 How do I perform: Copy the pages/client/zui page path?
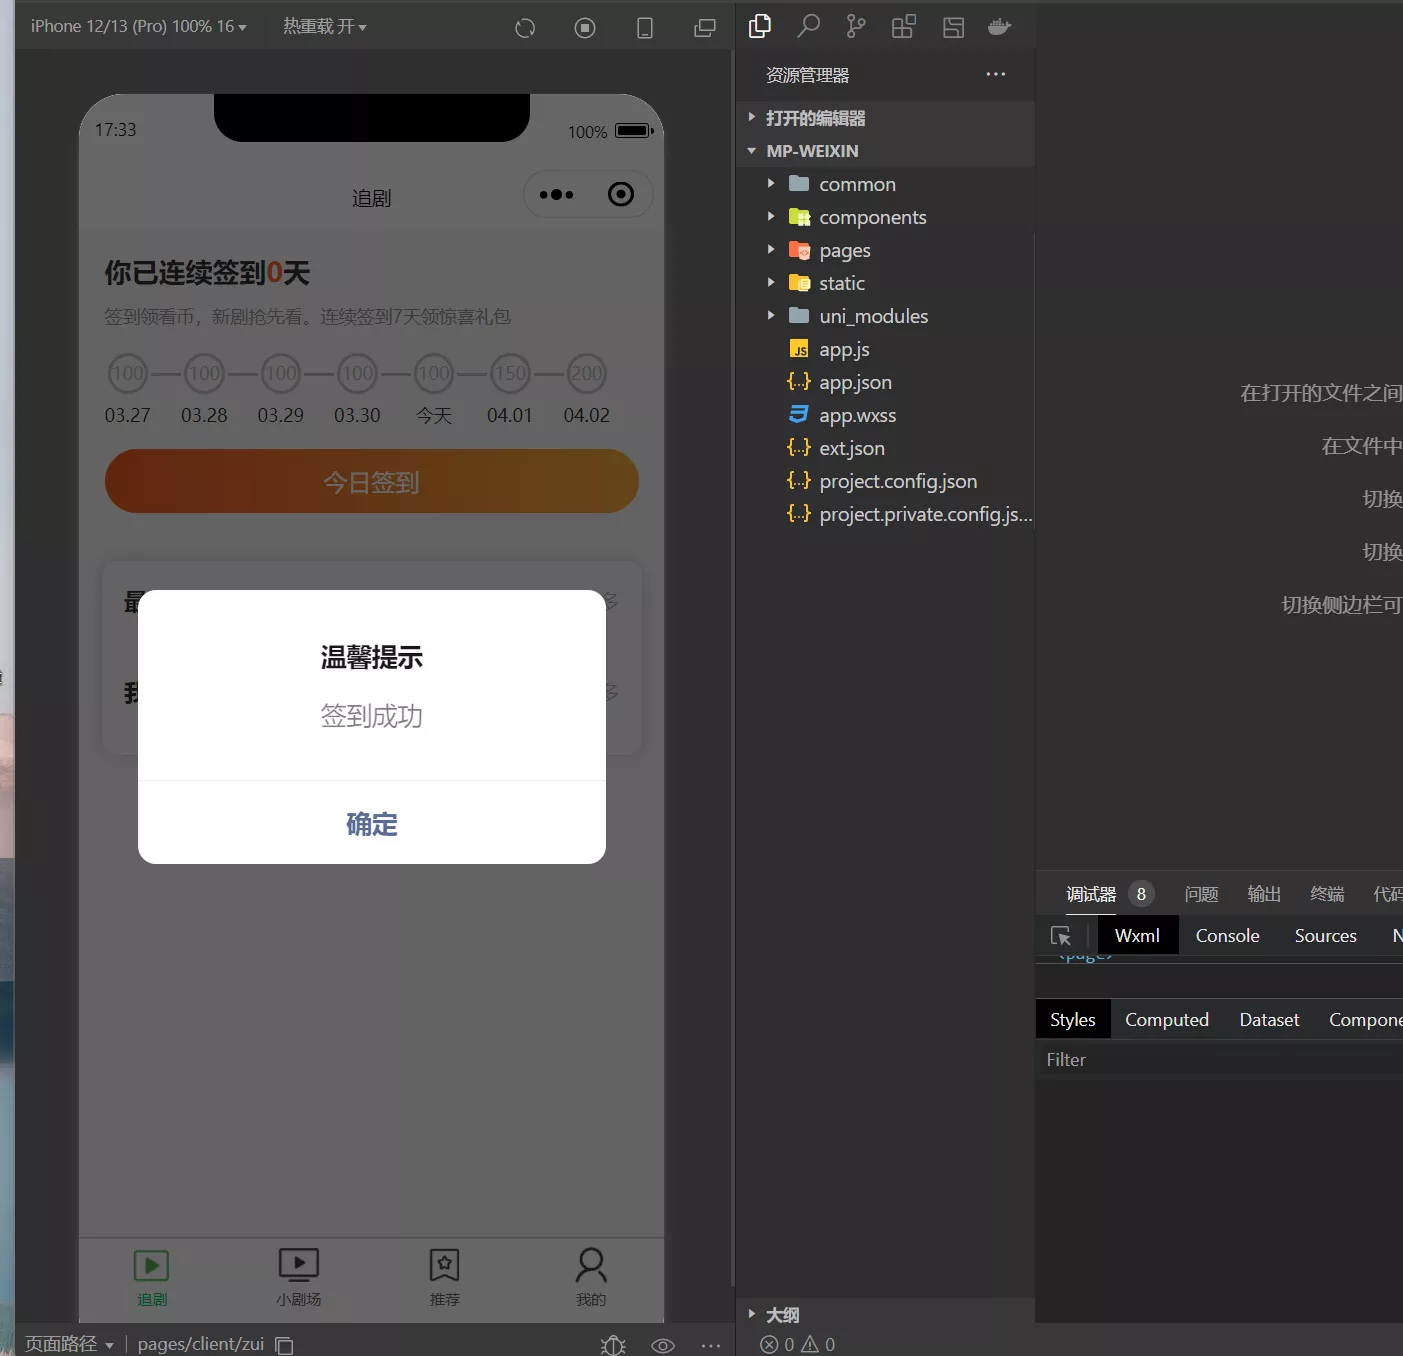coord(283,1345)
